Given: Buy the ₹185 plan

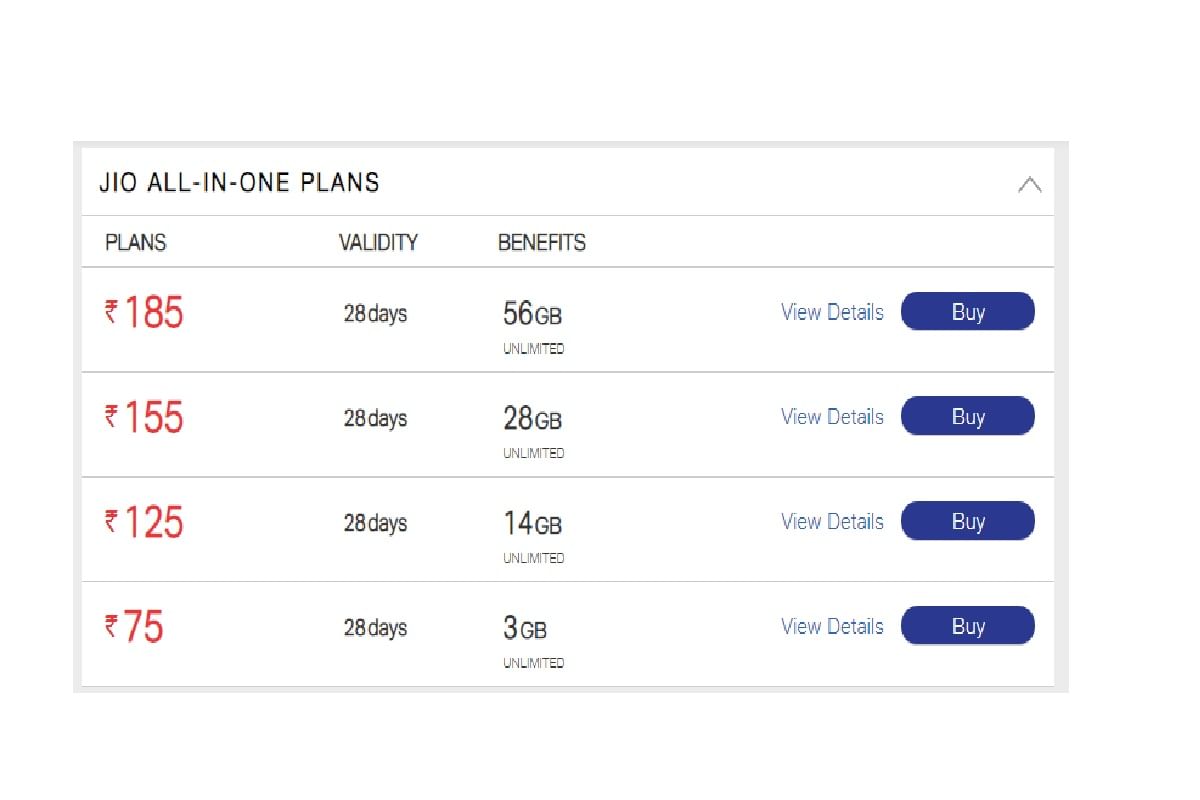Looking at the screenshot, I should pos(967,311).
